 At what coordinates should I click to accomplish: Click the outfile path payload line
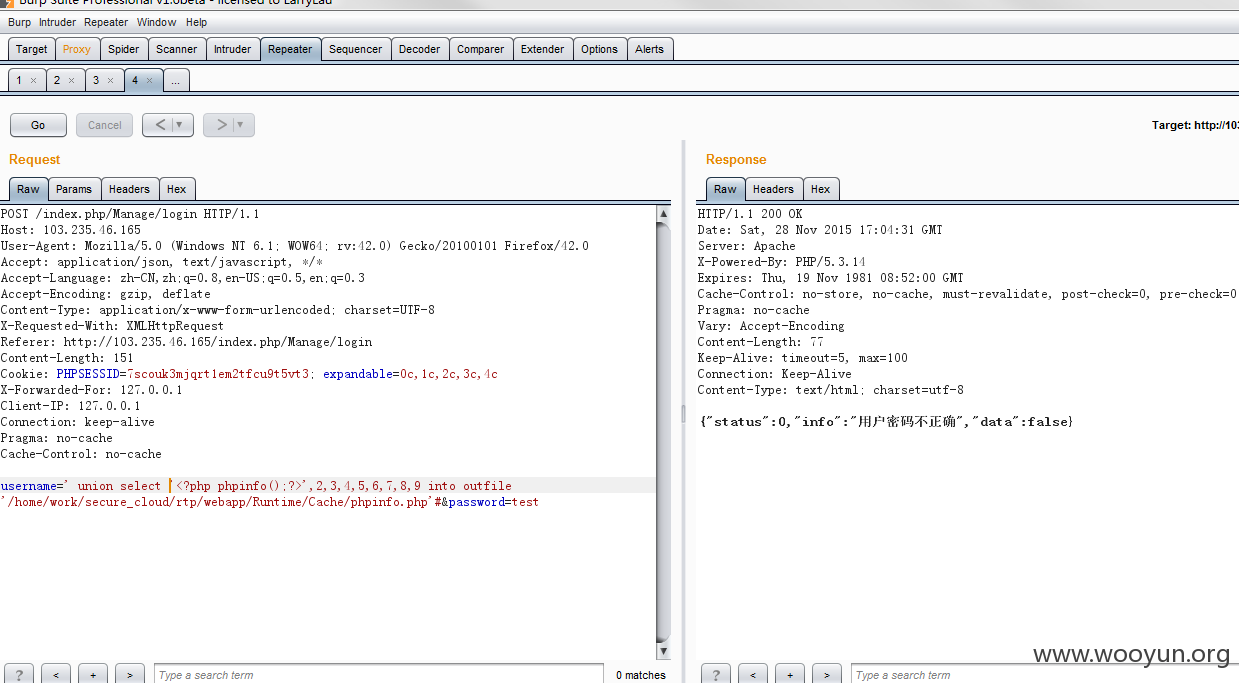[x=270, y=502]
